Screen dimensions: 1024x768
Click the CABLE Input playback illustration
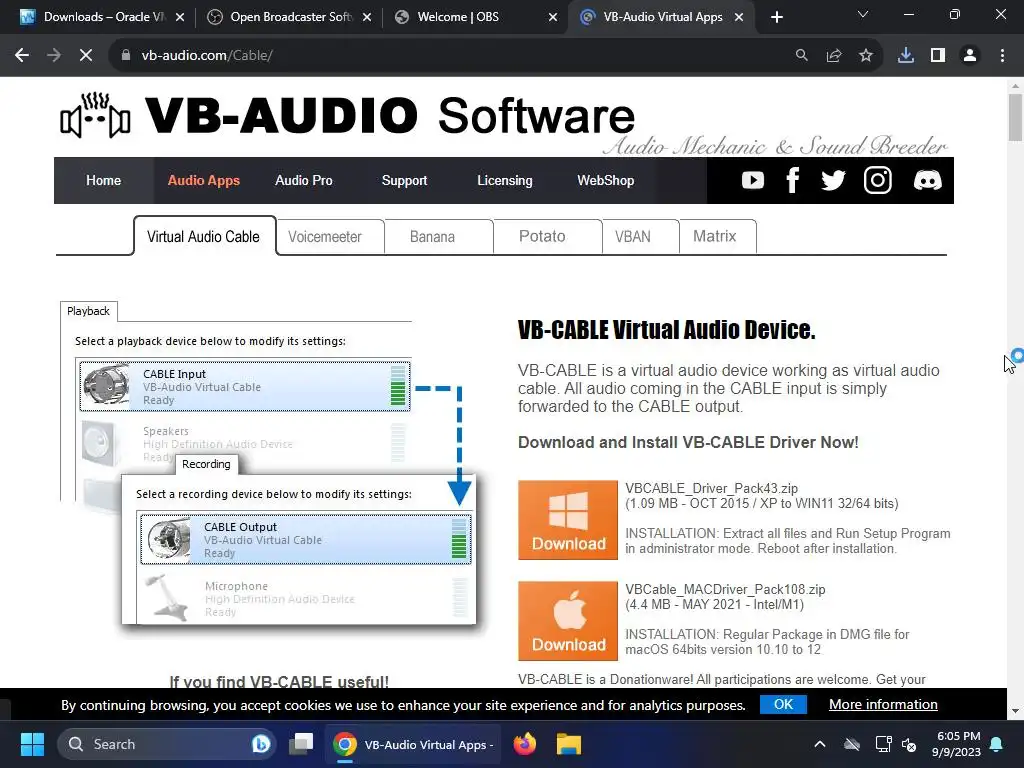pyautogui.click(x=245, y=386)
